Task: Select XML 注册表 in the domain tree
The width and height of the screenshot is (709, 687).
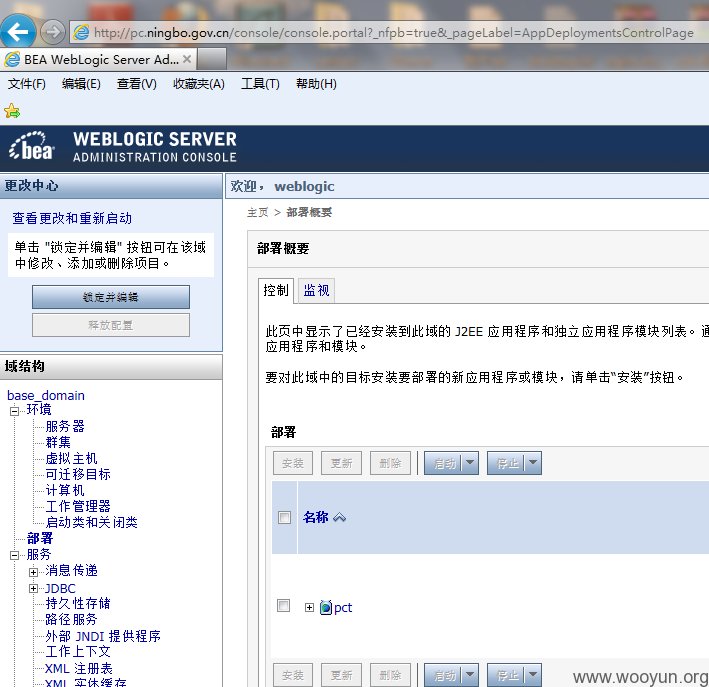Action: tap(79, 668)
